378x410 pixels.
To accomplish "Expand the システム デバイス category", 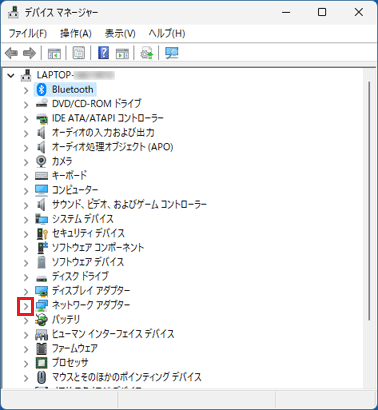I will tap(26, 220).
